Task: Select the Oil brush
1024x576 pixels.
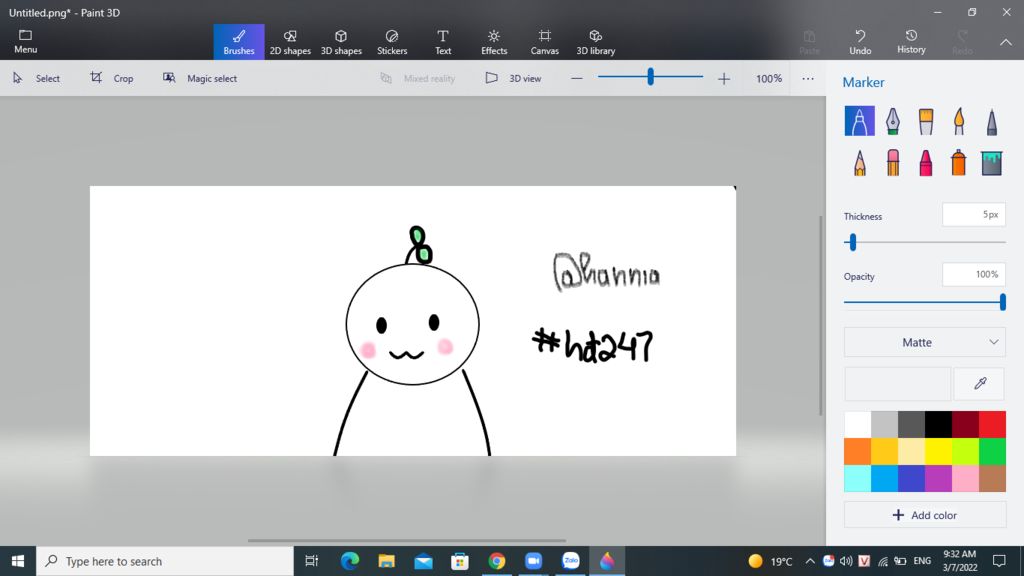Action: [x=926, y=121]
